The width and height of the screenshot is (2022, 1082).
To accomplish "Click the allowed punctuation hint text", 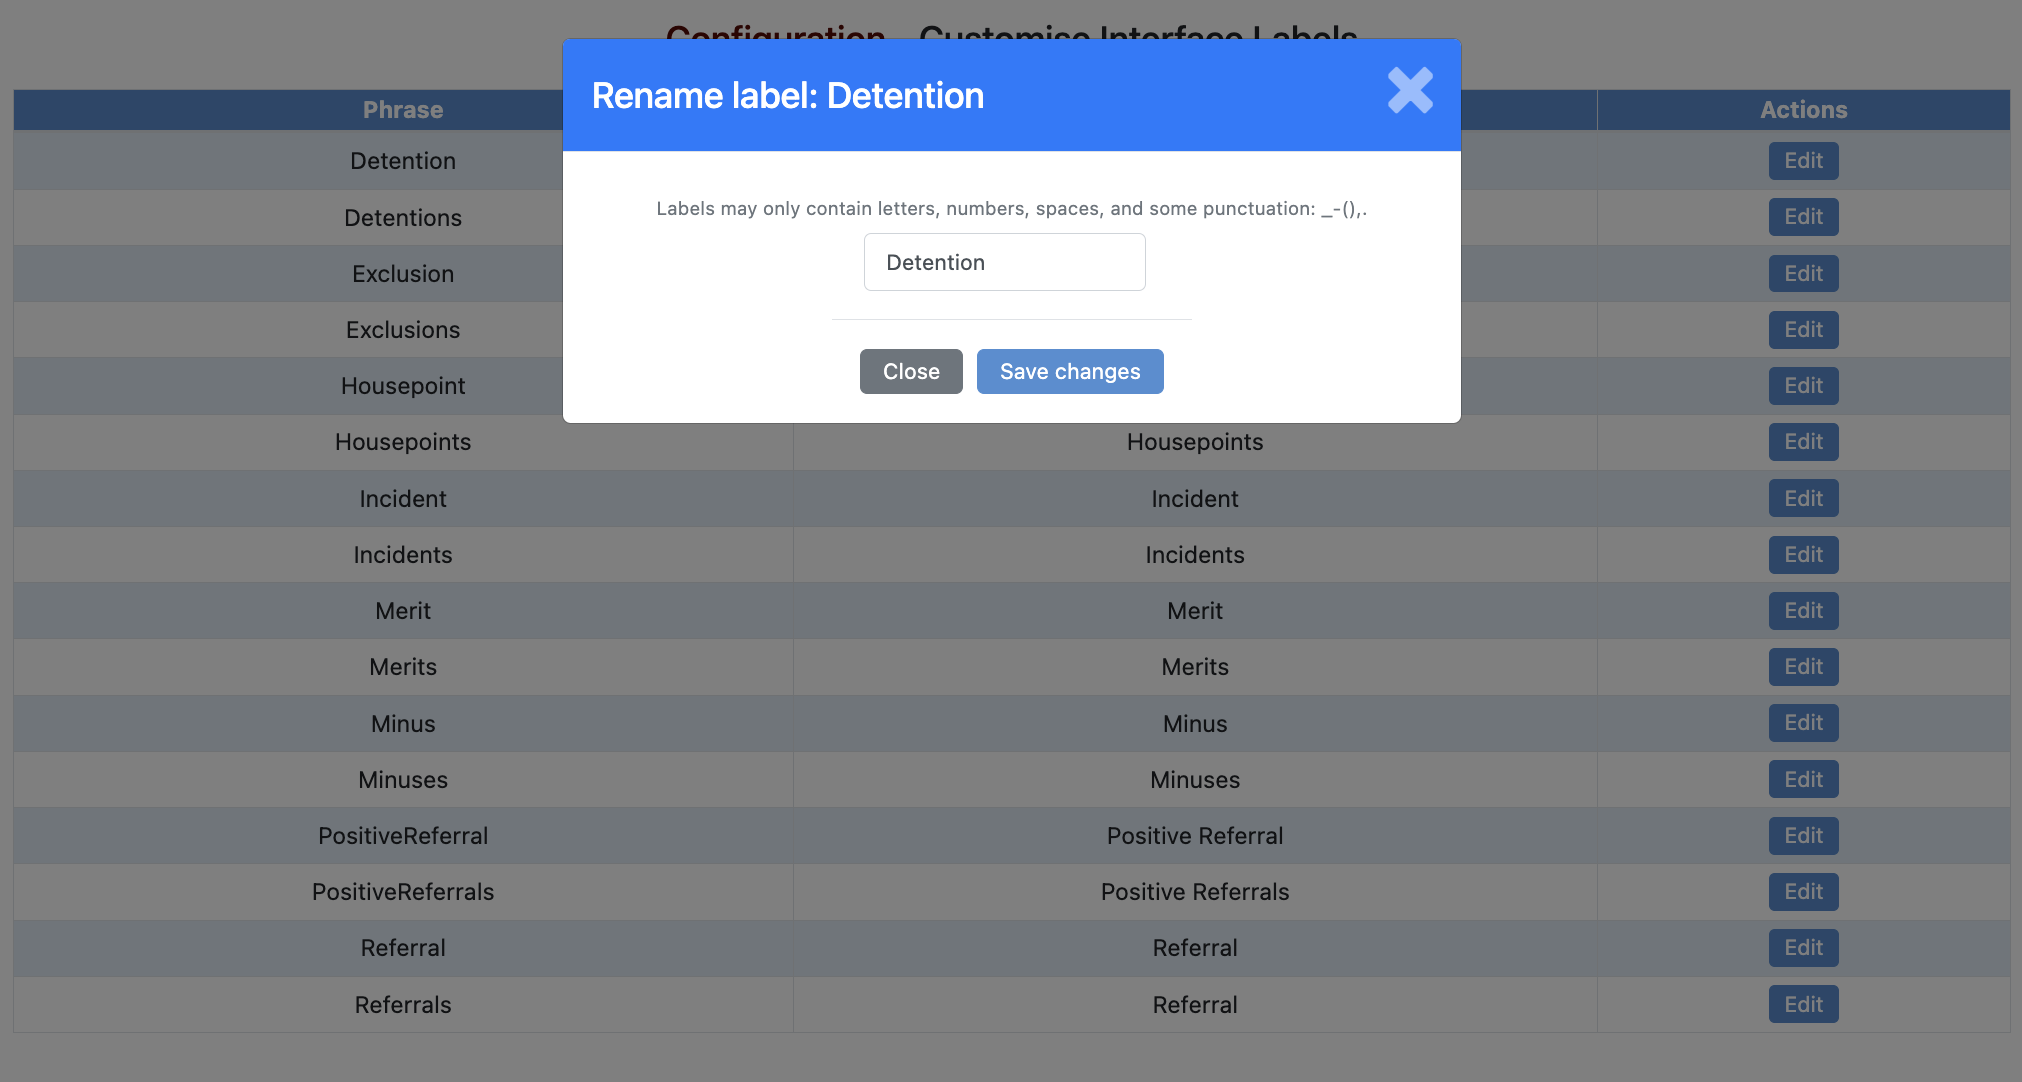I will pyautogui.click(x=1011, y=209).
